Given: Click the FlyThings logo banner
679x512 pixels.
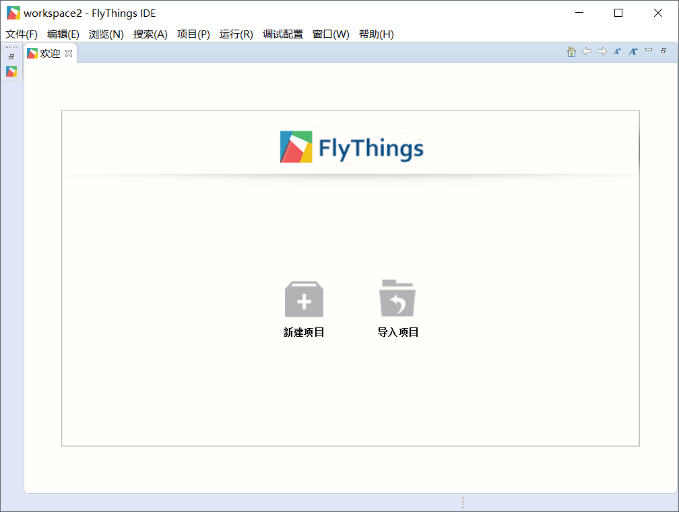Looking at the screenshot, I should click(352, 147).
